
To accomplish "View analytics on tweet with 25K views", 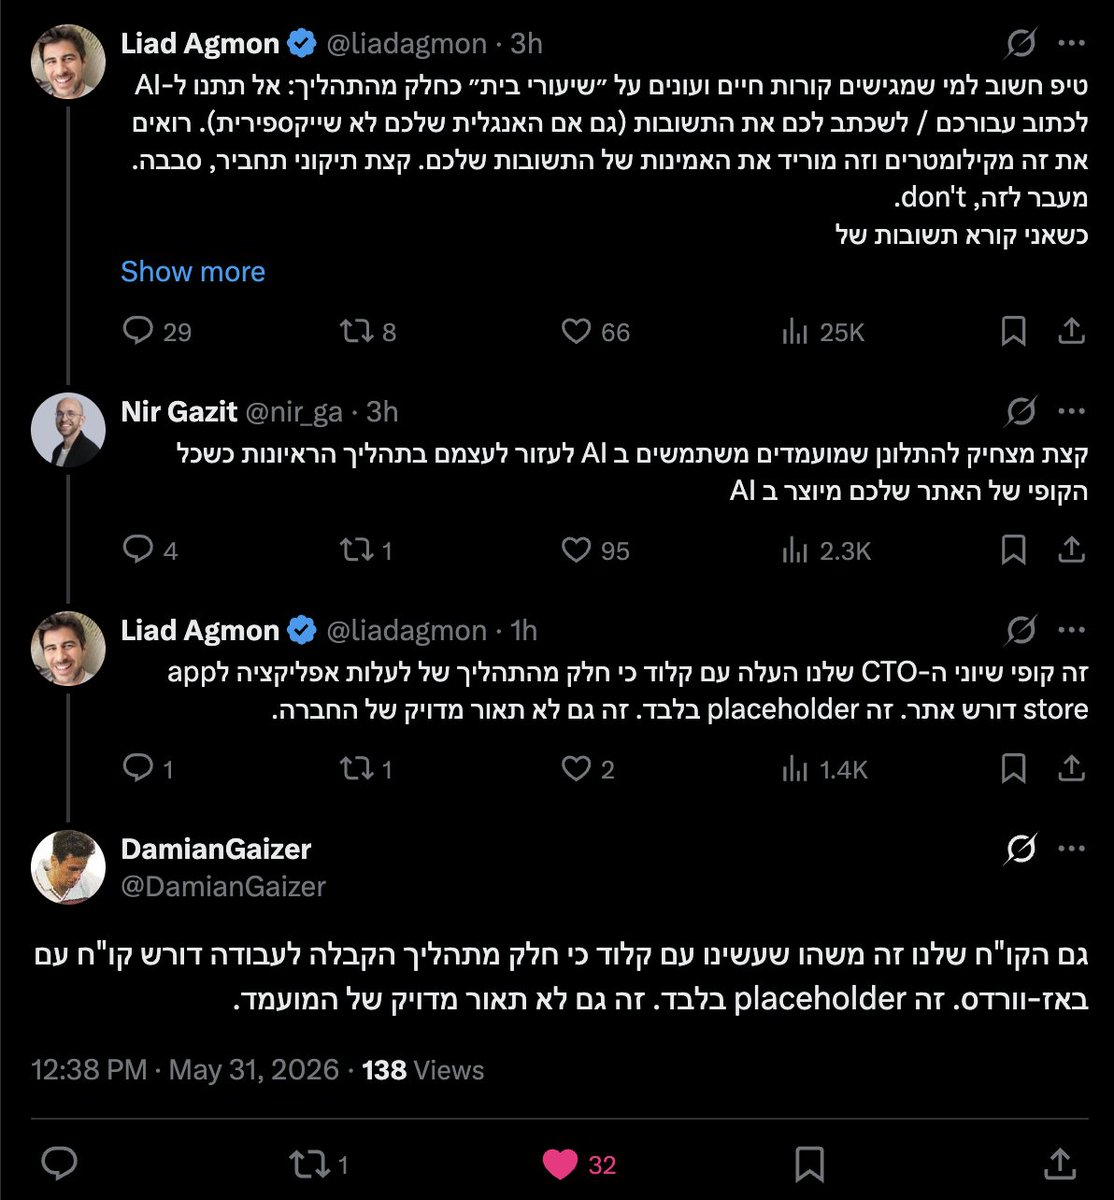I will [x=822, y=332].
